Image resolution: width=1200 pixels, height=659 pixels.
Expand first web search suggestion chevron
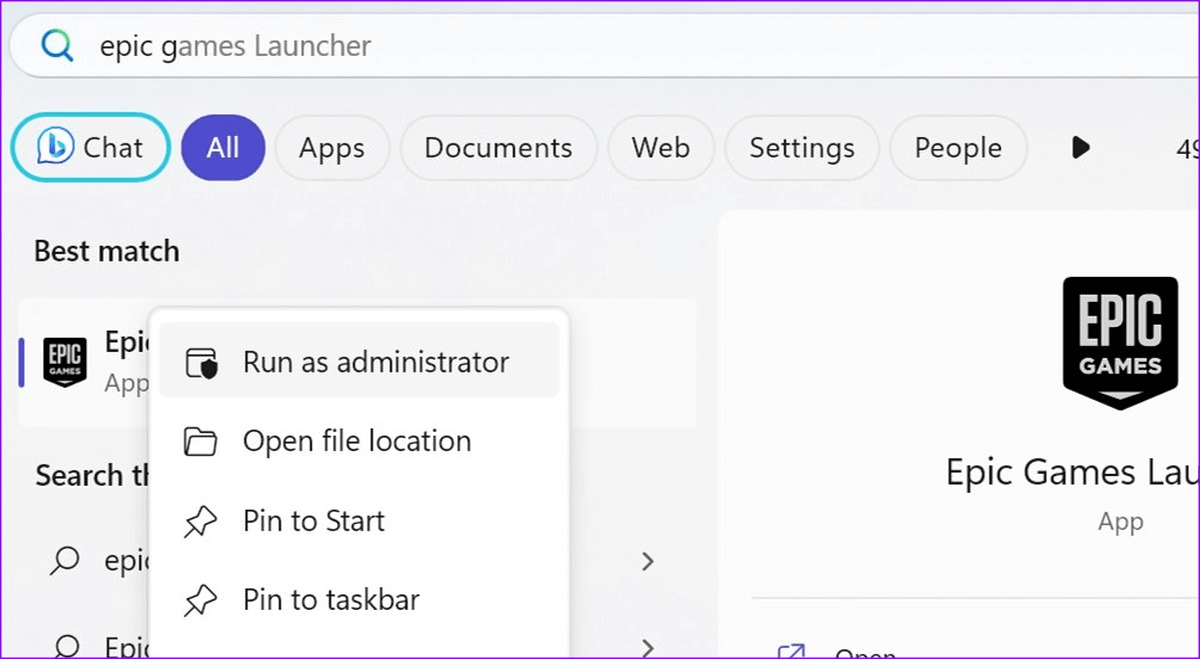pyautogui.click(x=648, y=561)
